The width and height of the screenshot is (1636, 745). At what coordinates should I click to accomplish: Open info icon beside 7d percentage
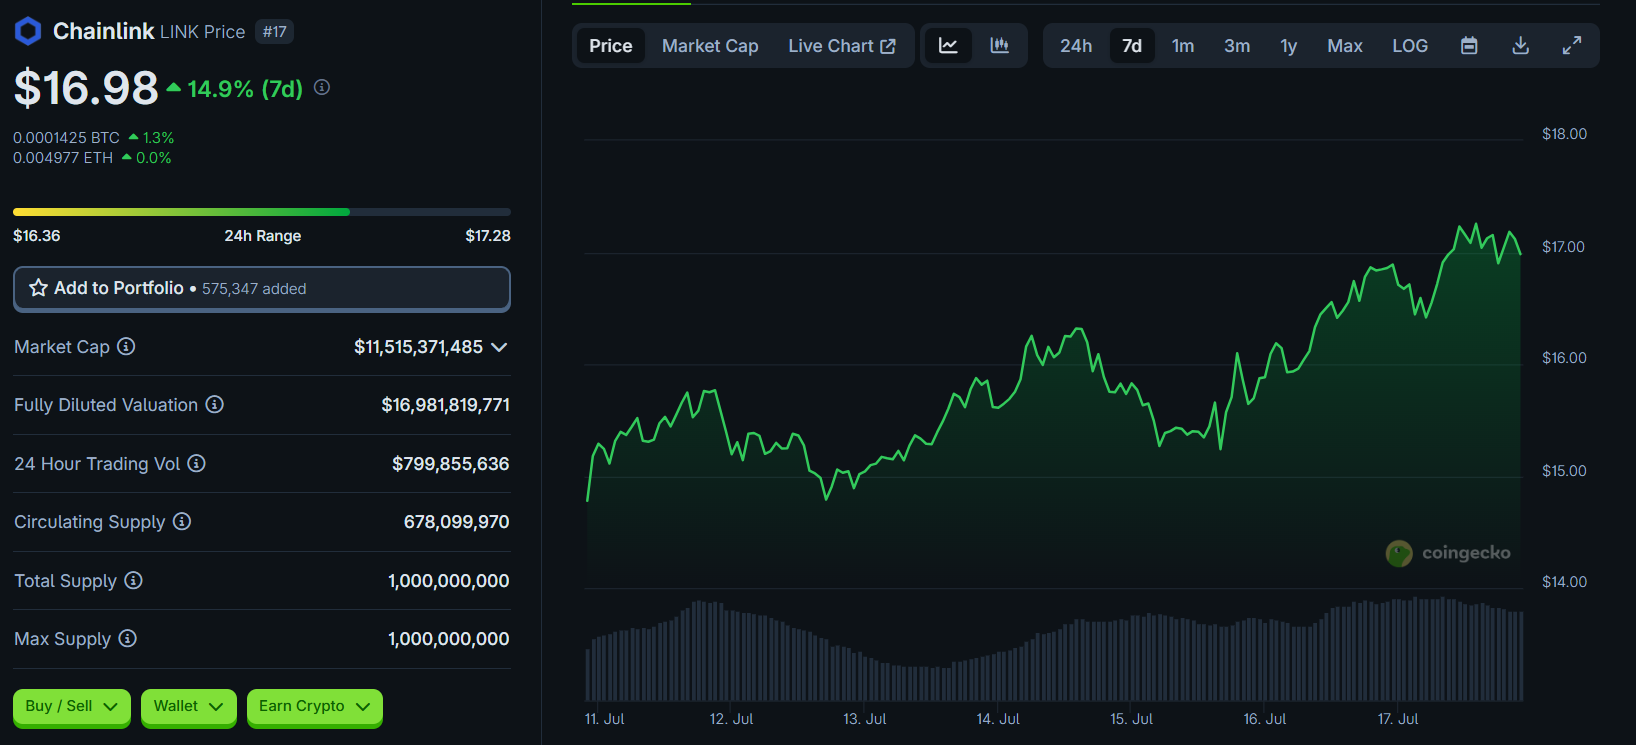pyautogui.click(x=322, y=88)
